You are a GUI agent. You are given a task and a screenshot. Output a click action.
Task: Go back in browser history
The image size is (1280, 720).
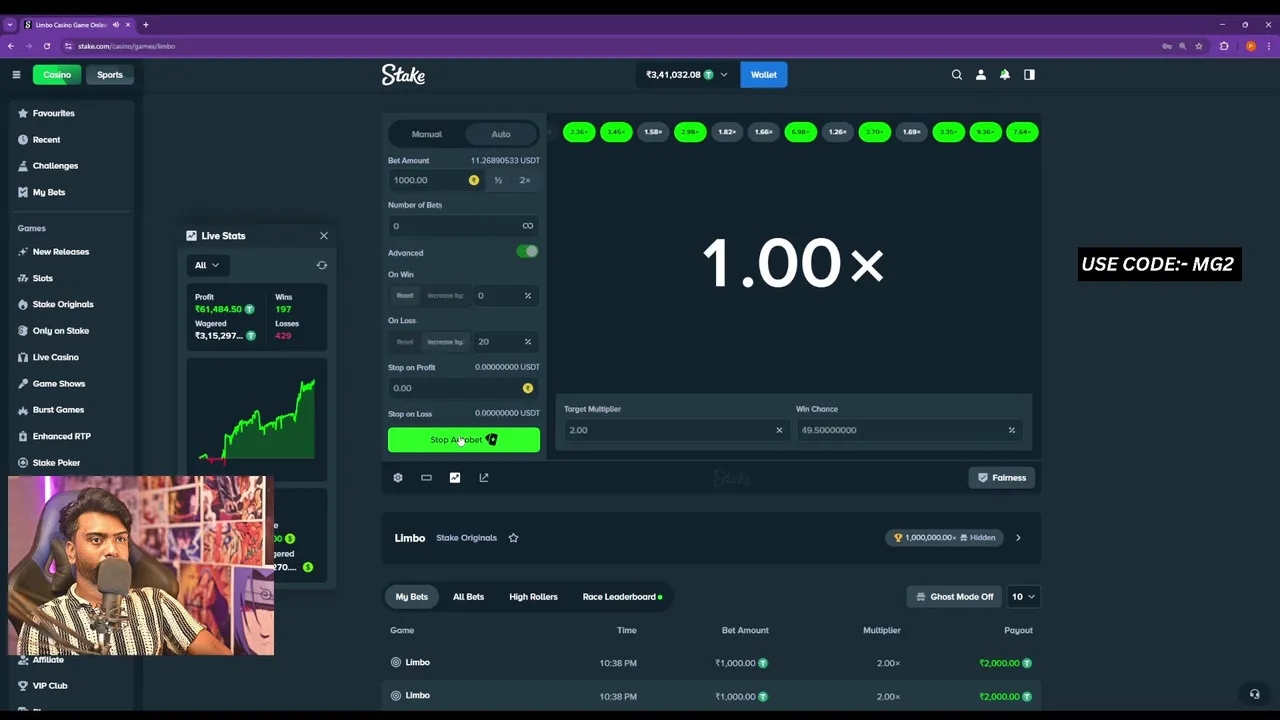click(x=11, y=46)
